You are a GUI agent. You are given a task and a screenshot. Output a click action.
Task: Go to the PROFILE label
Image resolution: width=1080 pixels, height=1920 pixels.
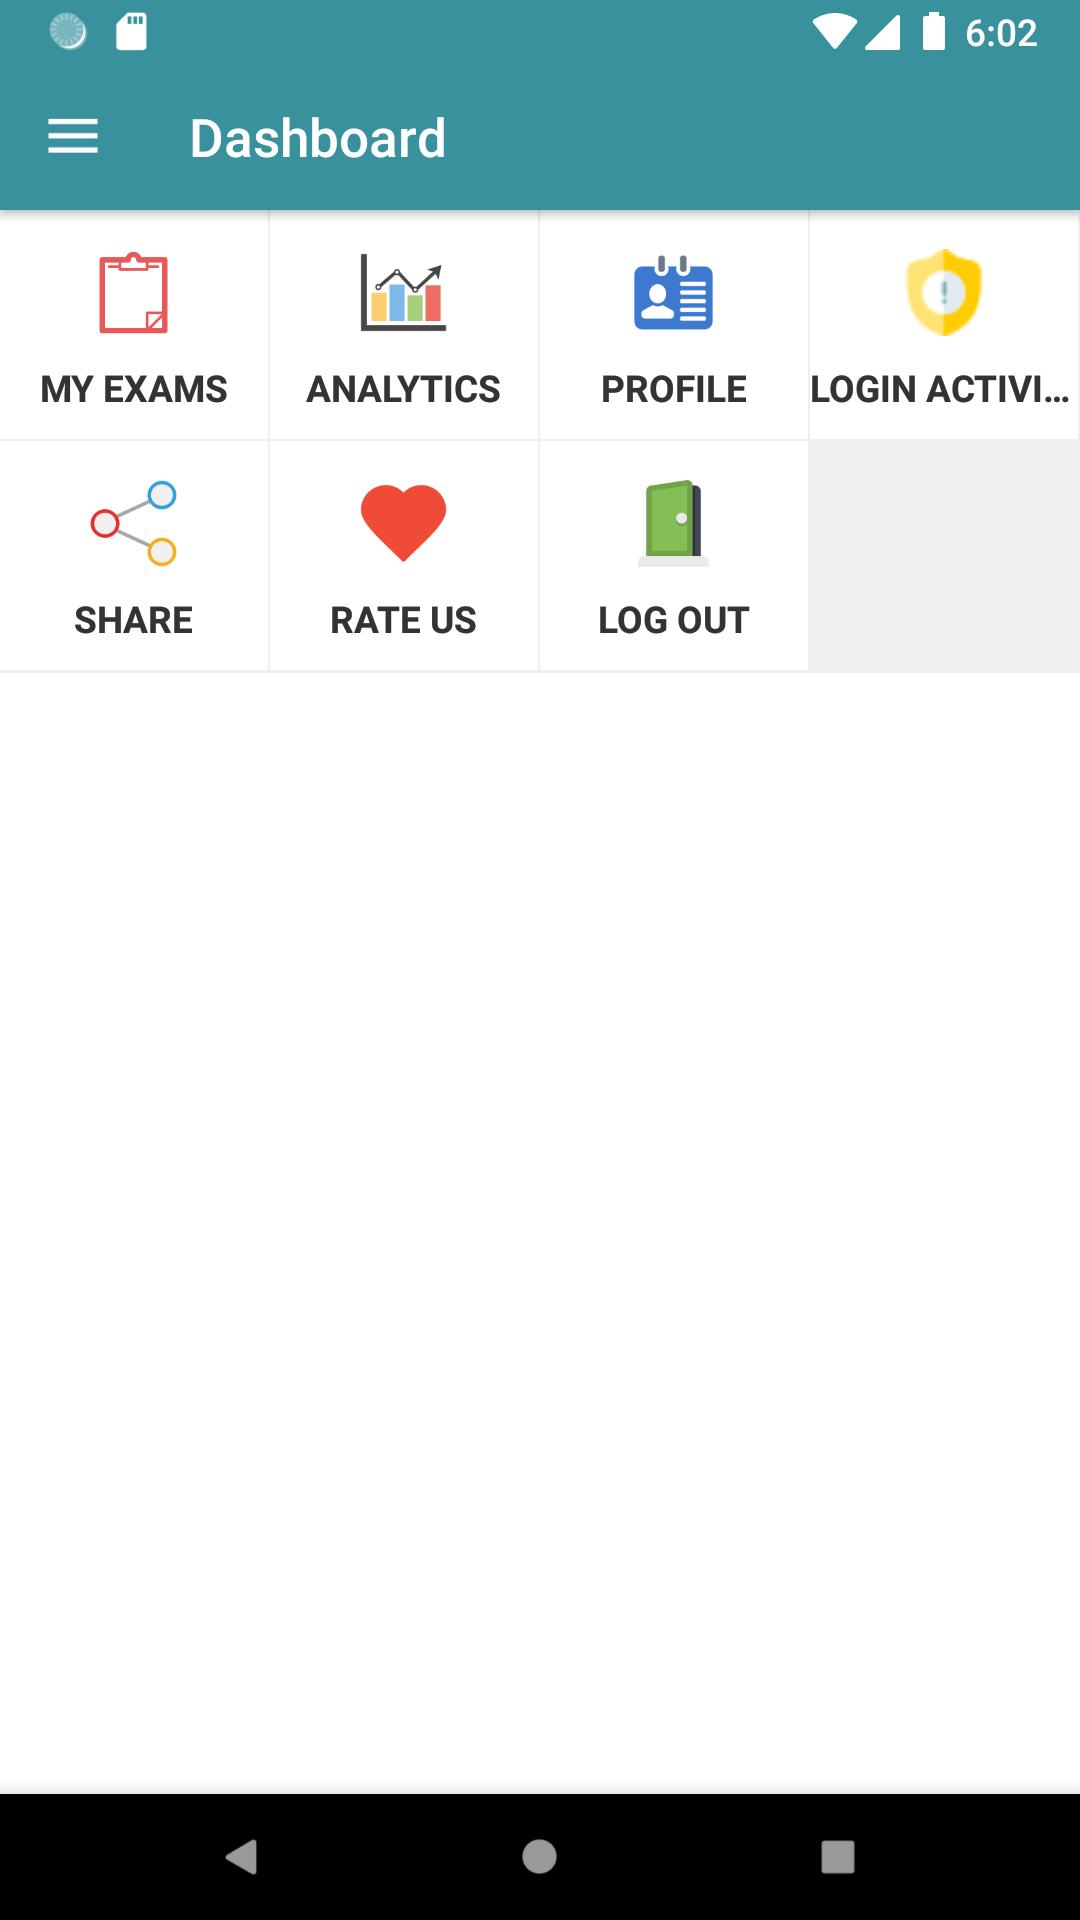673,389
